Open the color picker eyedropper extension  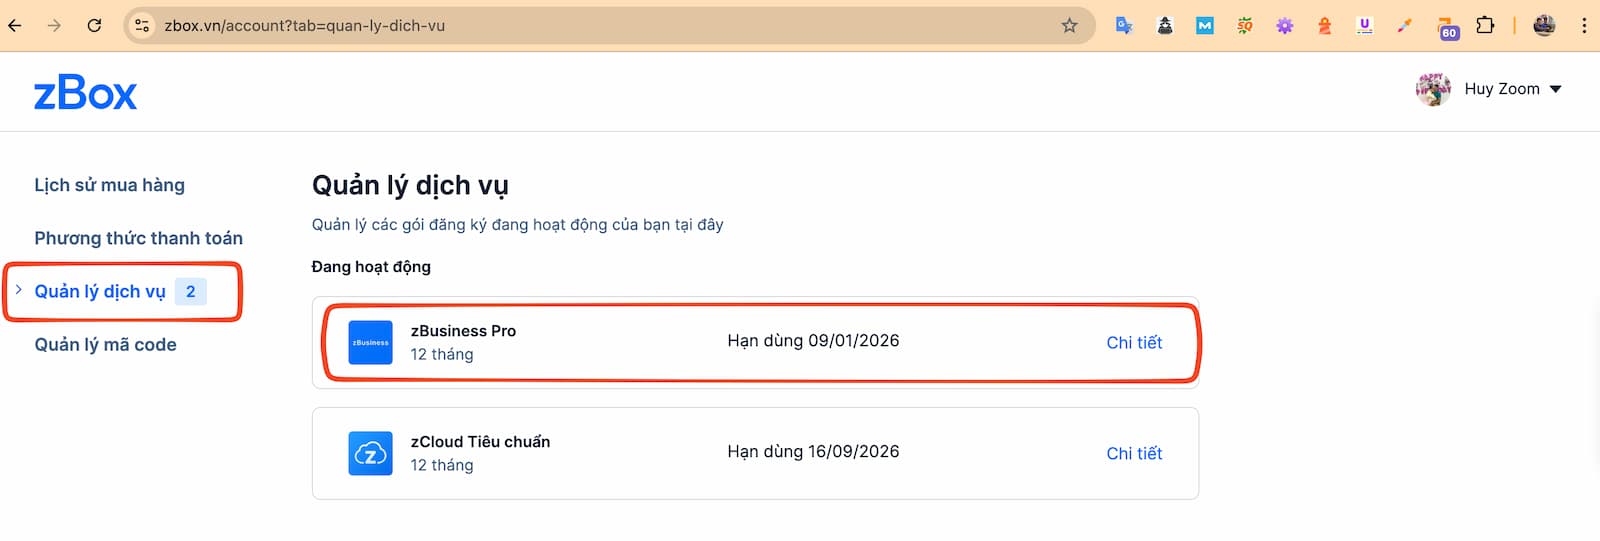pos(1405,25)
